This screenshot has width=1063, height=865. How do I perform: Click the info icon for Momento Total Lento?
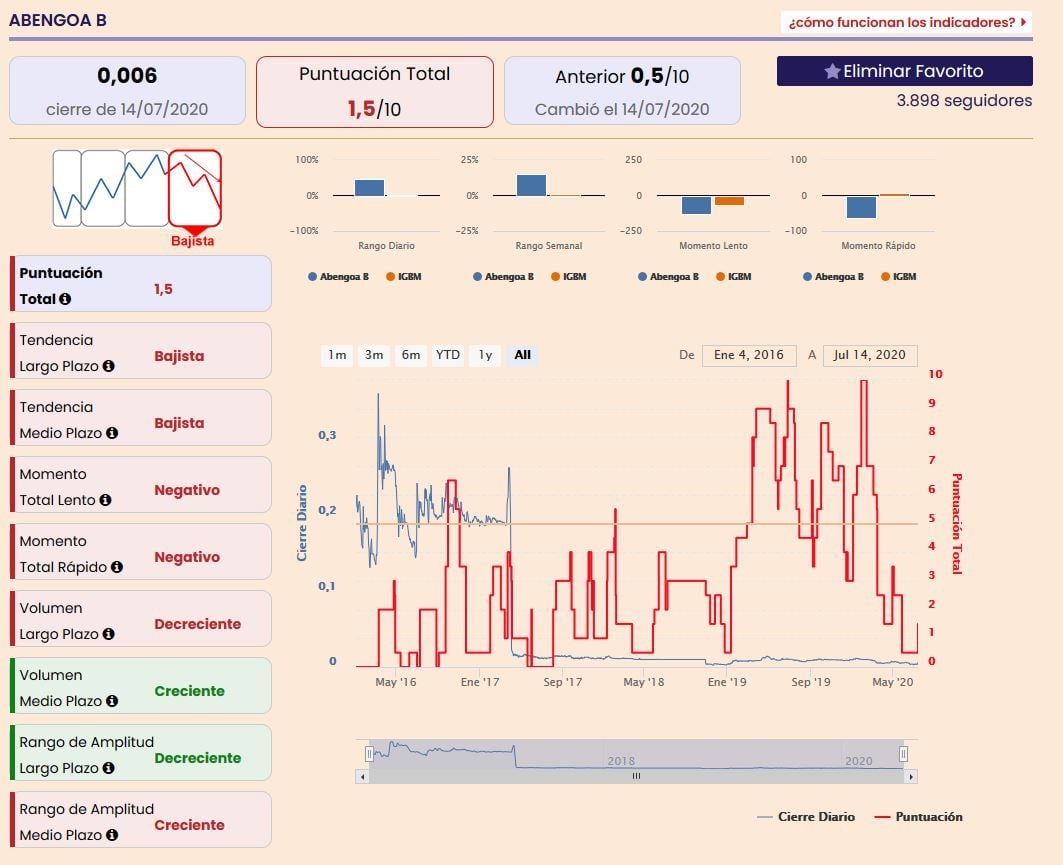105,500
